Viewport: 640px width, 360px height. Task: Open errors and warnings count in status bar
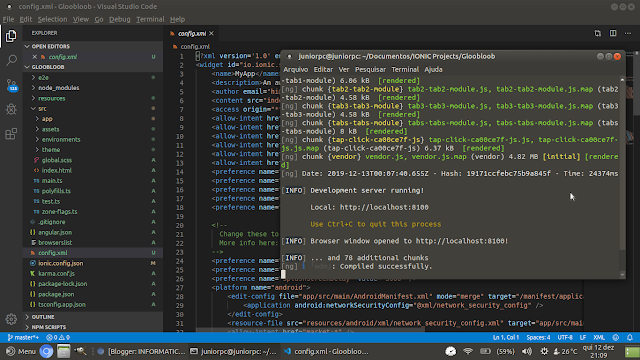58,338
